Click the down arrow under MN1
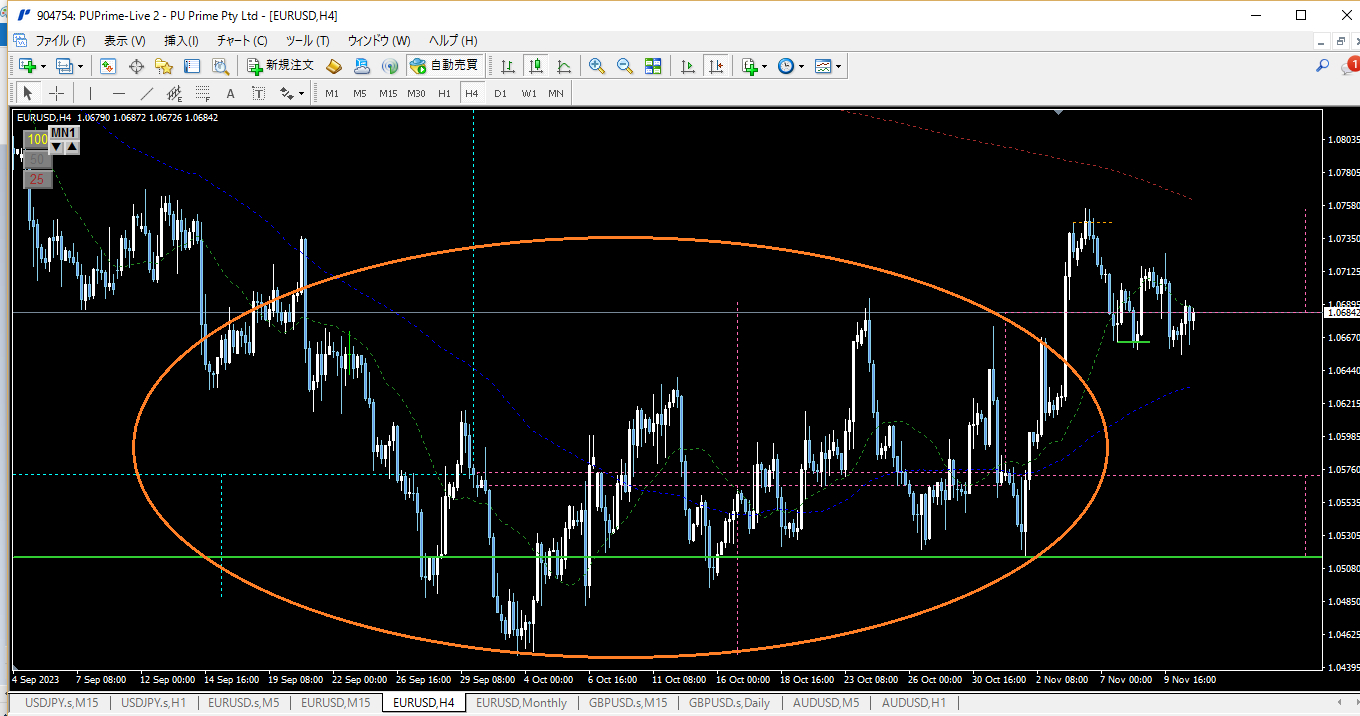This screenshot has height=716, width=1360. [x=57, y=147]
